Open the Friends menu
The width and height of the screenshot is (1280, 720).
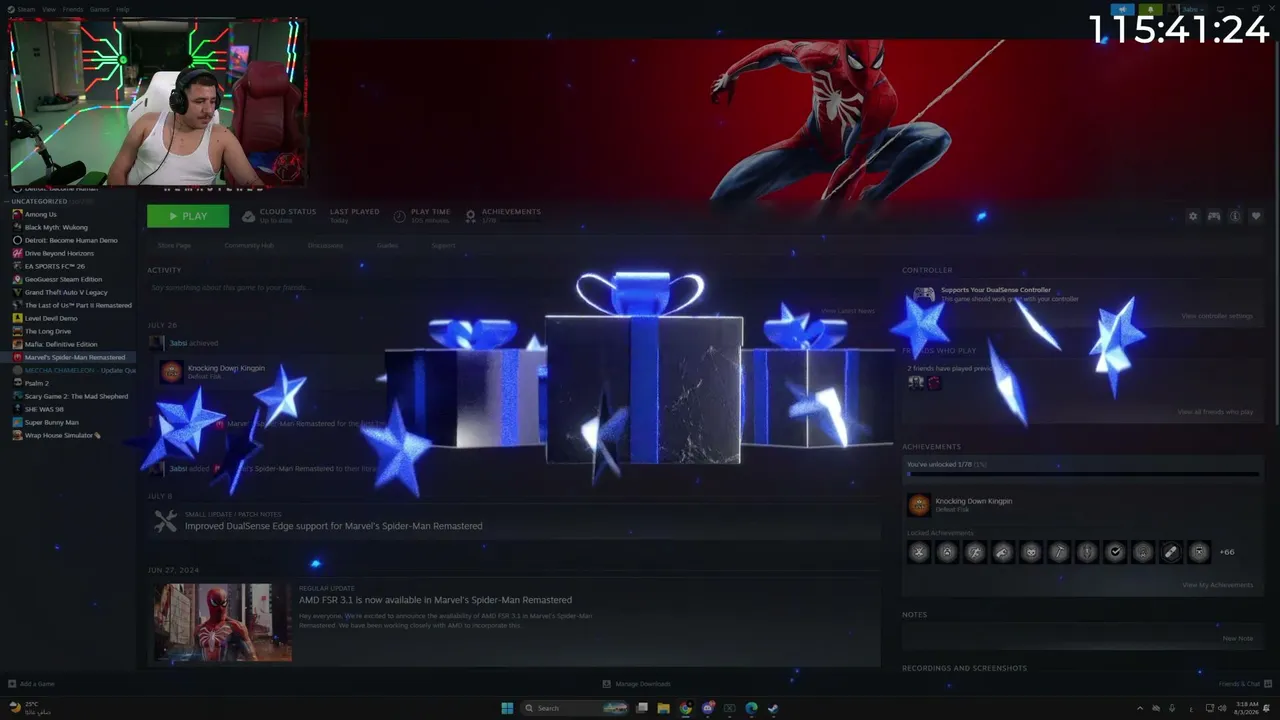(73, 9)
